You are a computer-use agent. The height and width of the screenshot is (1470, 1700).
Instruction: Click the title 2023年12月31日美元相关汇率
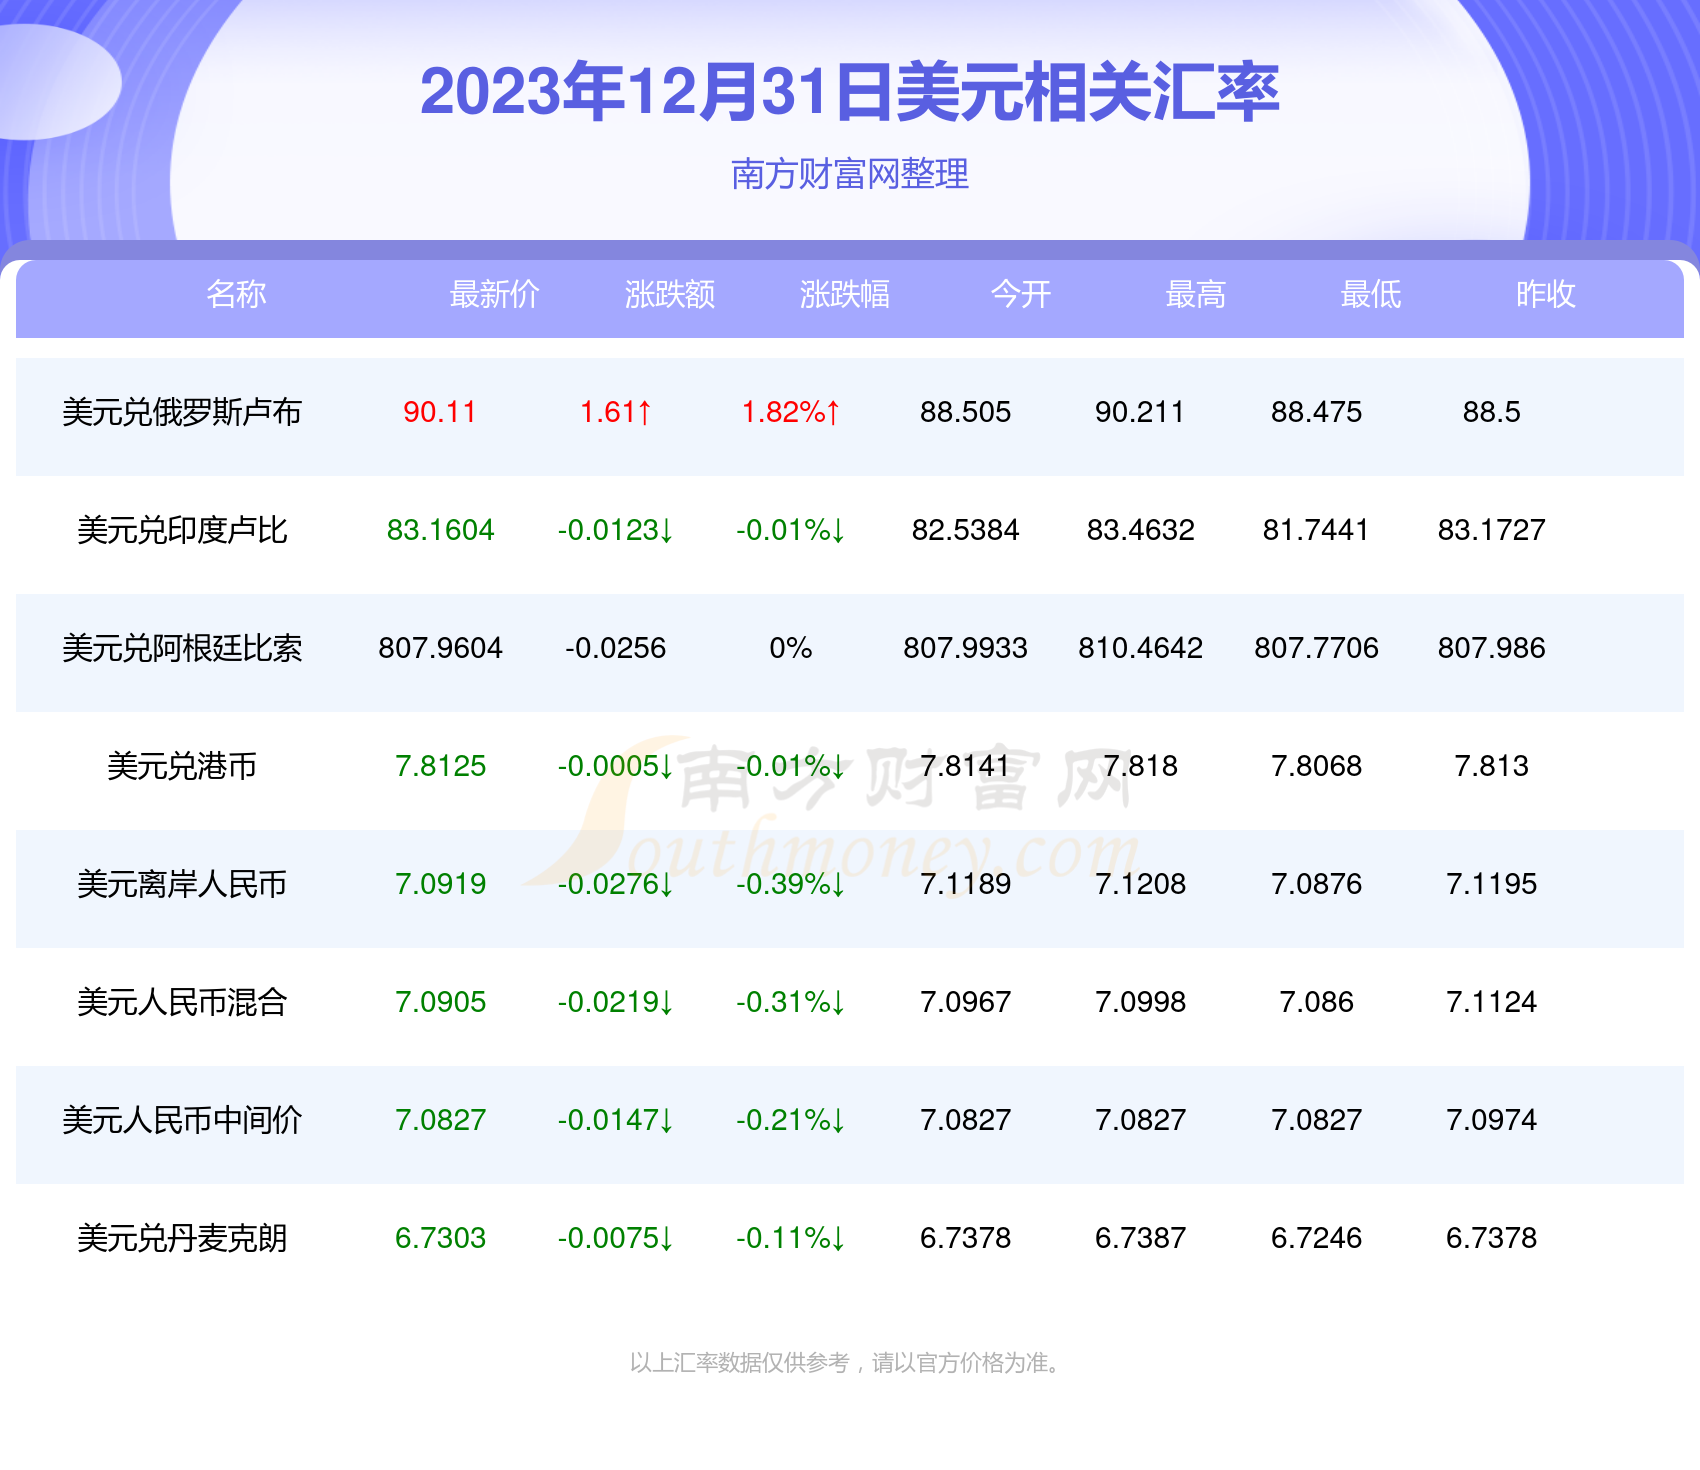coord(849,92)
